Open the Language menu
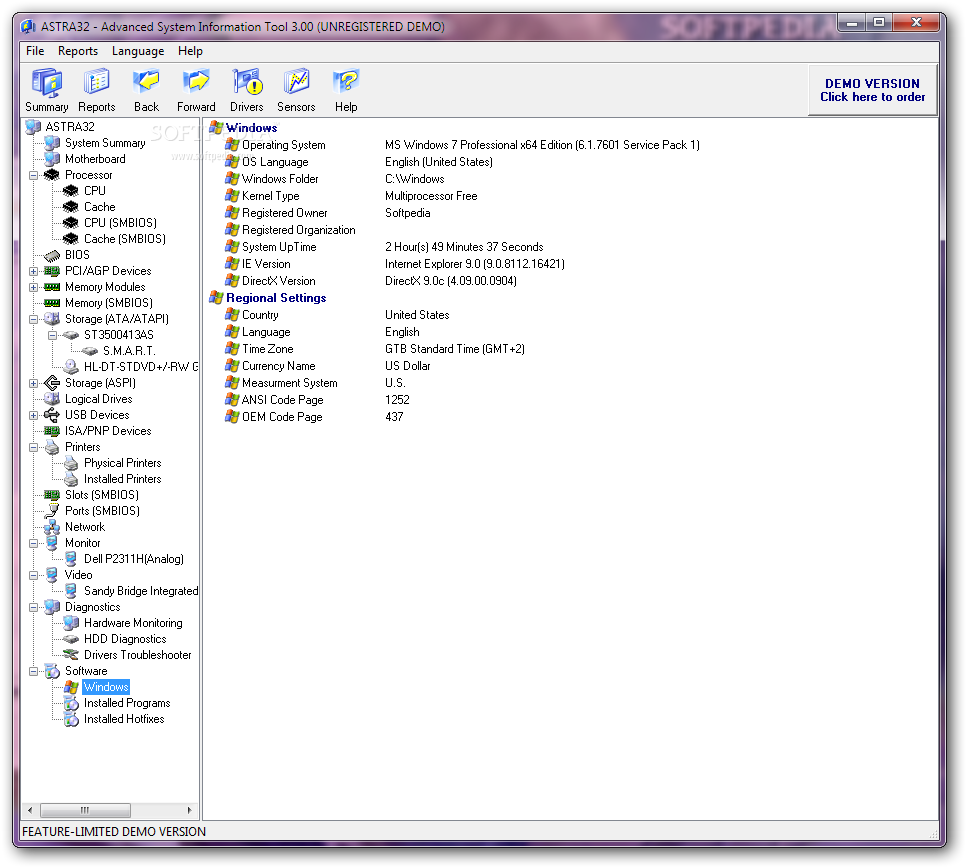The width and height of the screenshot is (967, 868). (x=138, y=51)
